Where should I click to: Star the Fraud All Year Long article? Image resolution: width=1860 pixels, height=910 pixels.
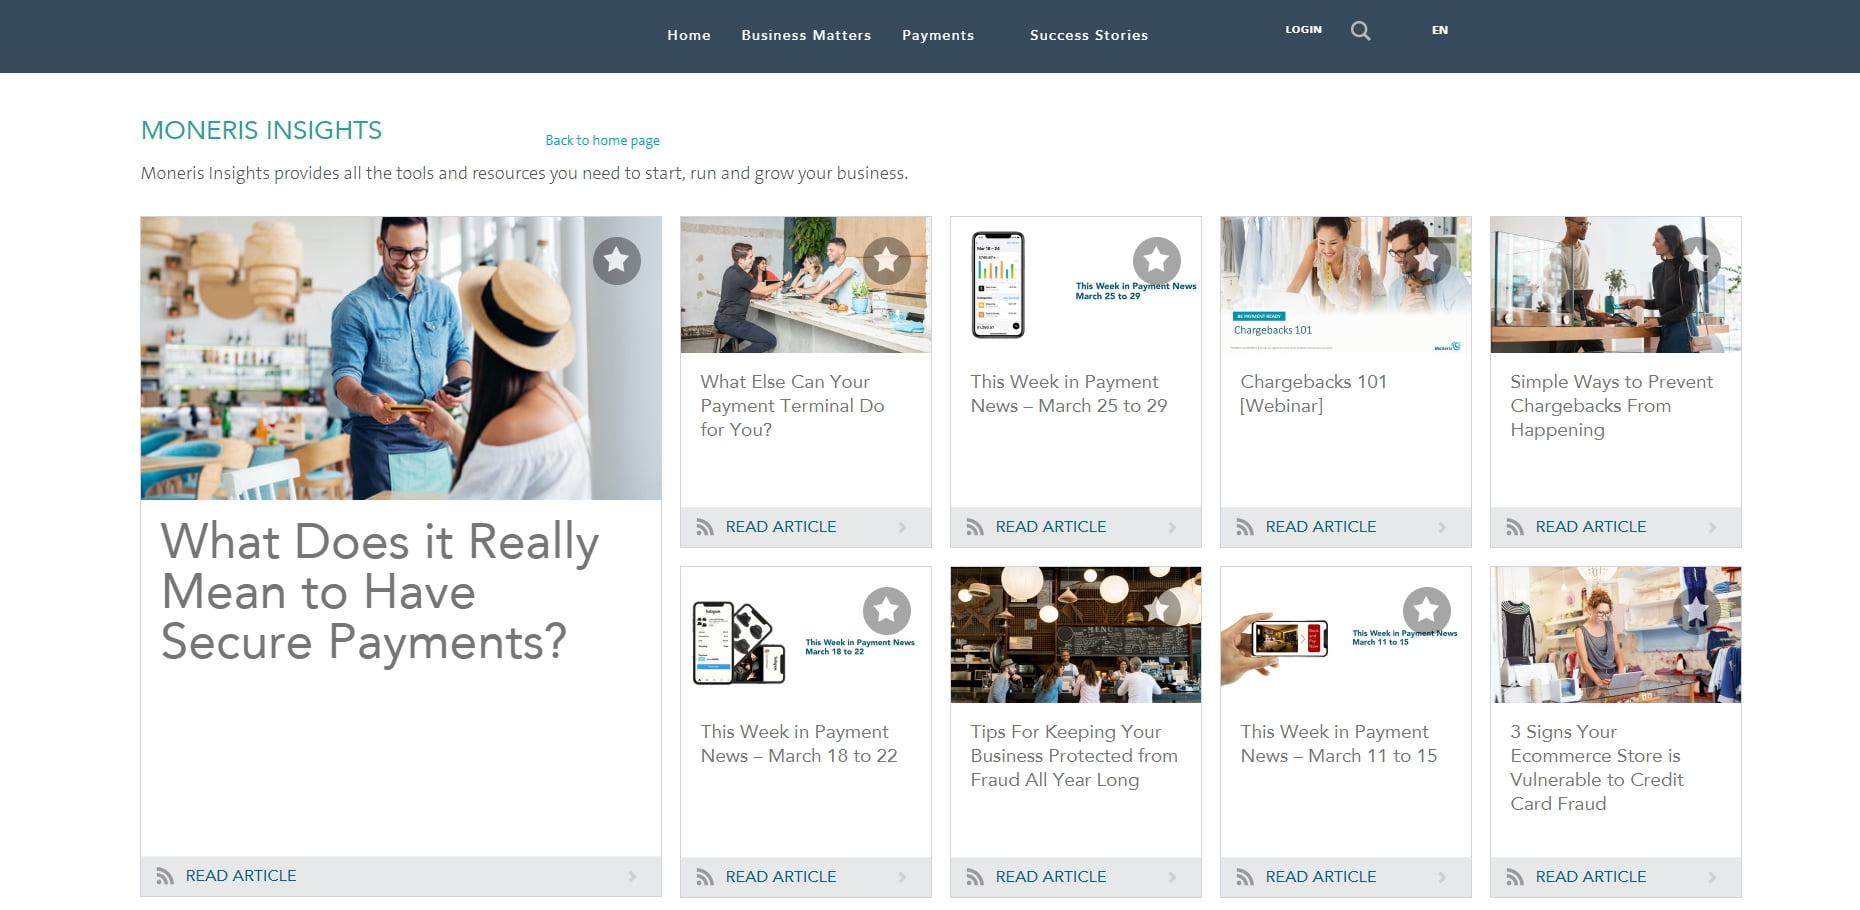click(1156, 611)
